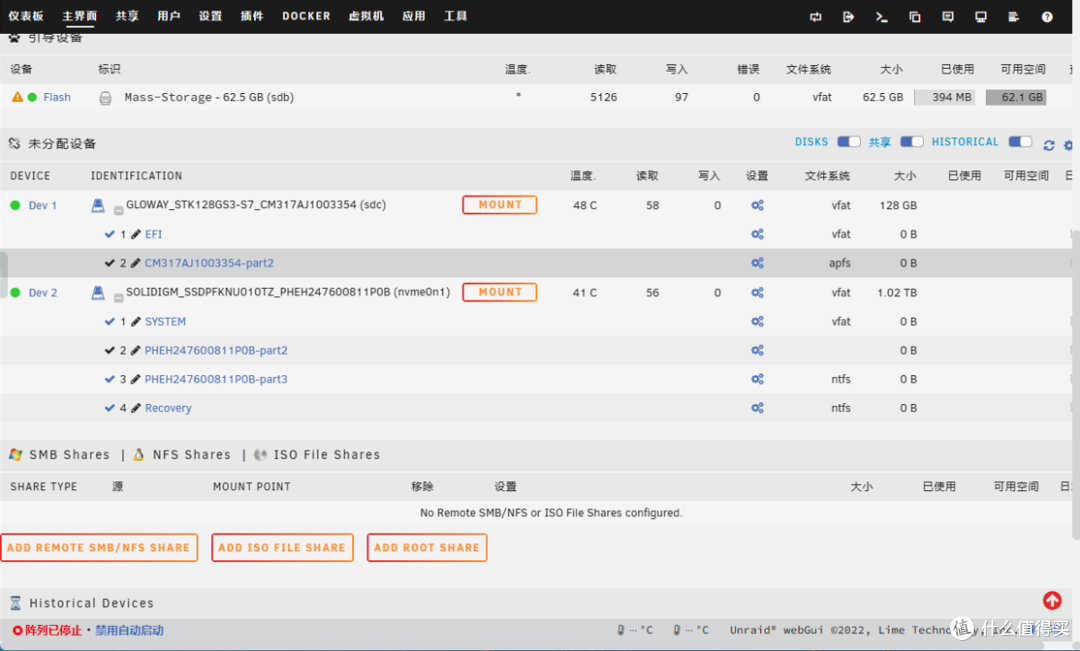Screen dimensions: 1080x651
Task: Click Add Root Share button
Action: click(x=427, y=548)
